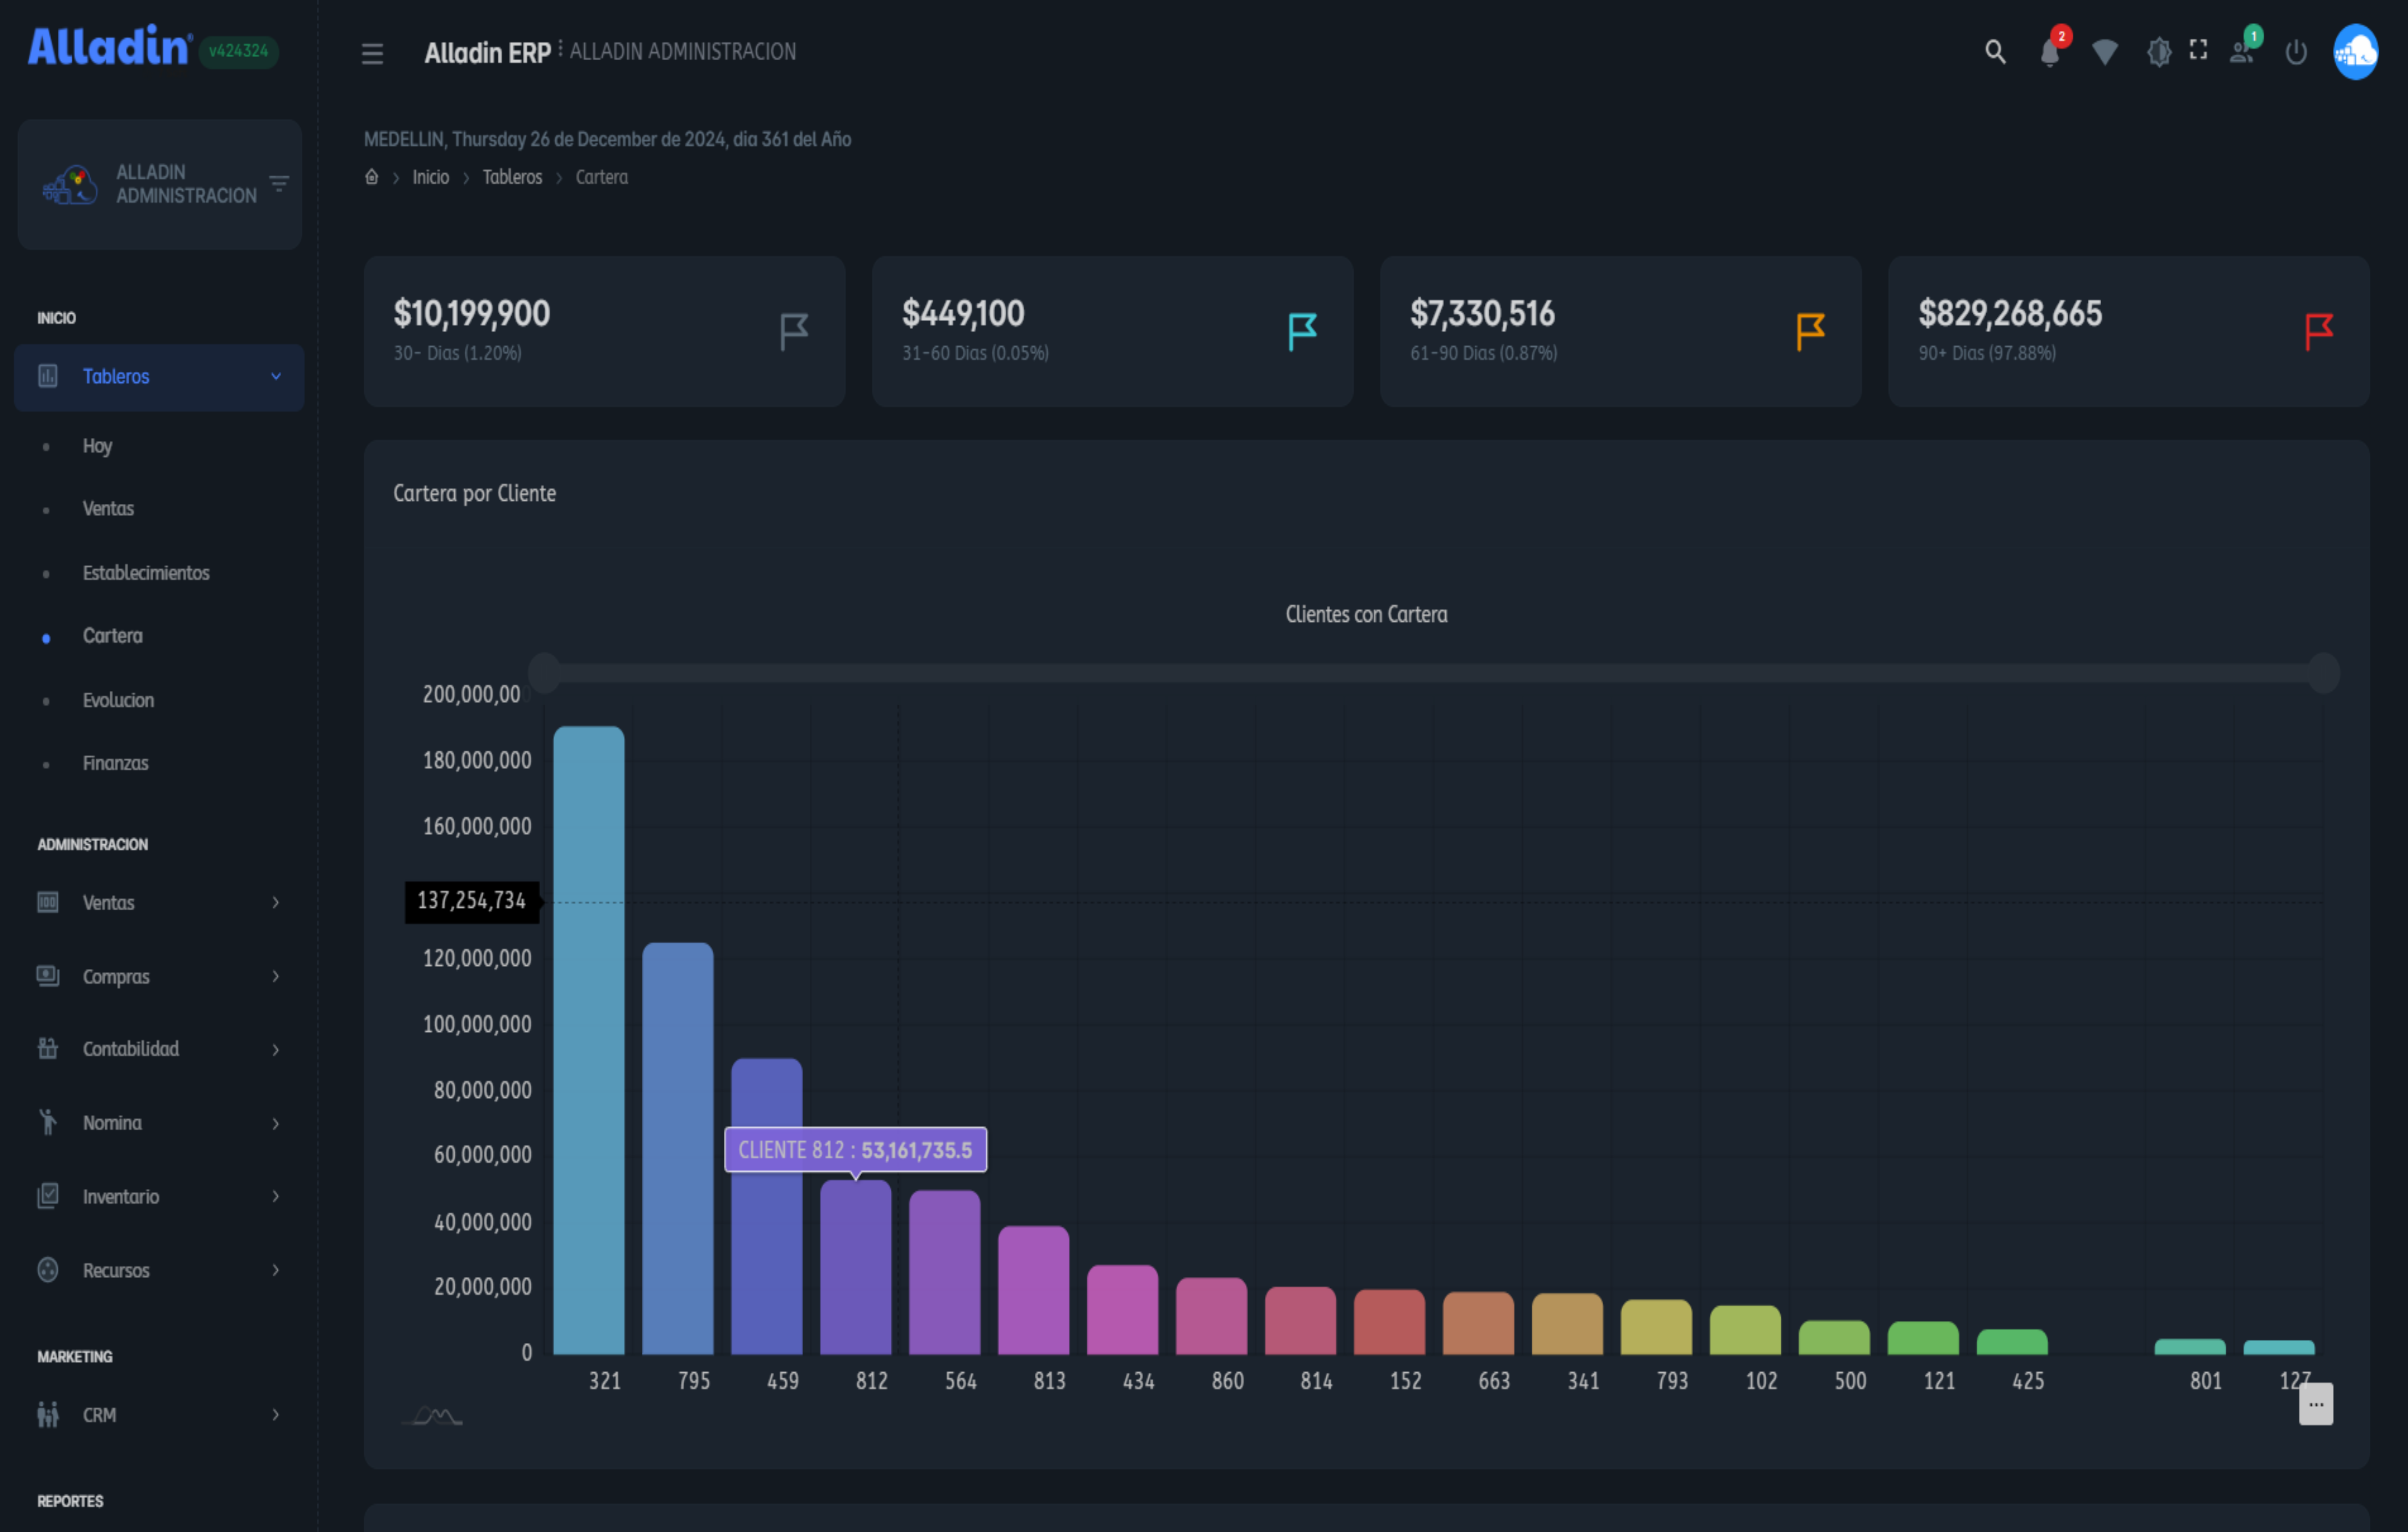
Task: Click the right handle of chart range slider
Action: point(2324,673)
